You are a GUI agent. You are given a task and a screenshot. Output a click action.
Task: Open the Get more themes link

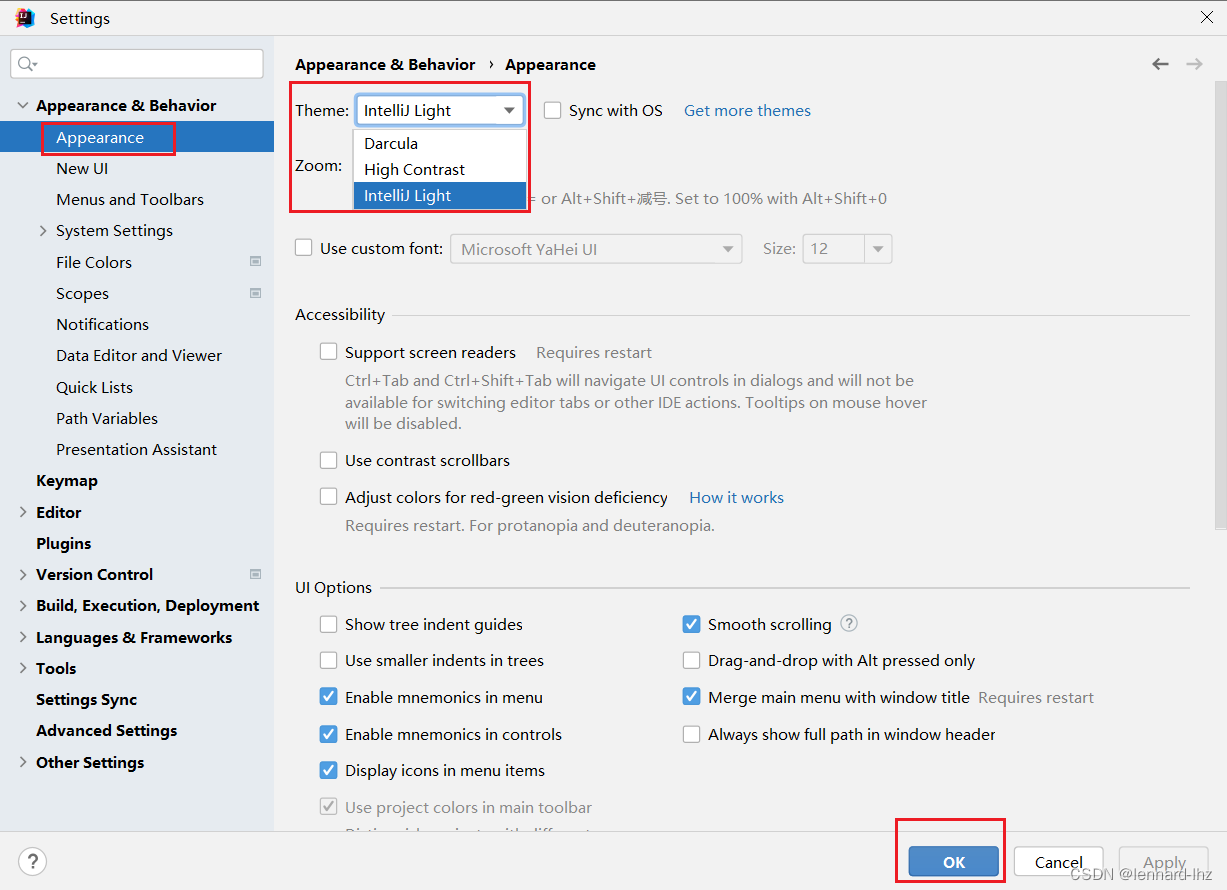click(747, 110)
